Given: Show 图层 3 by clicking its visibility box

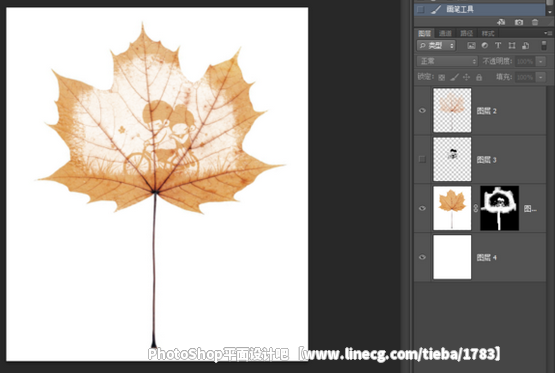Looking at the screenshot, I should pos(422,159).
